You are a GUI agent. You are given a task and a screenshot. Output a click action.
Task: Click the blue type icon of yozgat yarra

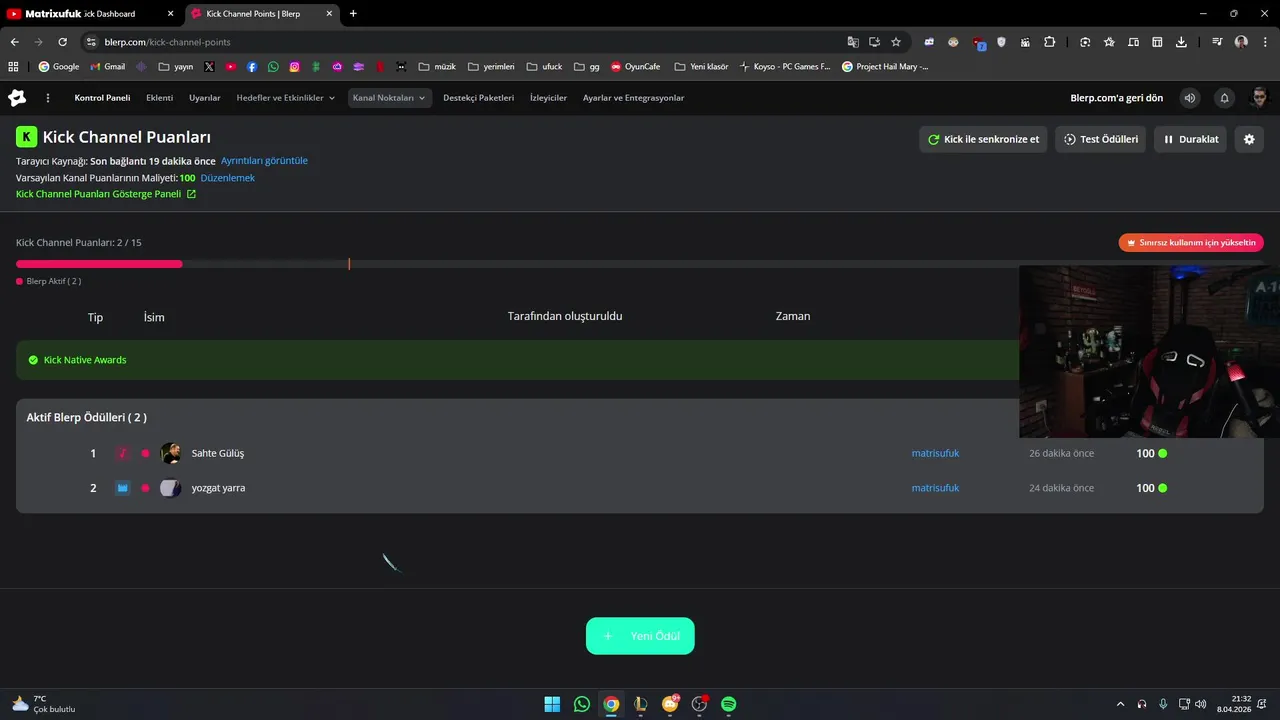pos(122,488)
